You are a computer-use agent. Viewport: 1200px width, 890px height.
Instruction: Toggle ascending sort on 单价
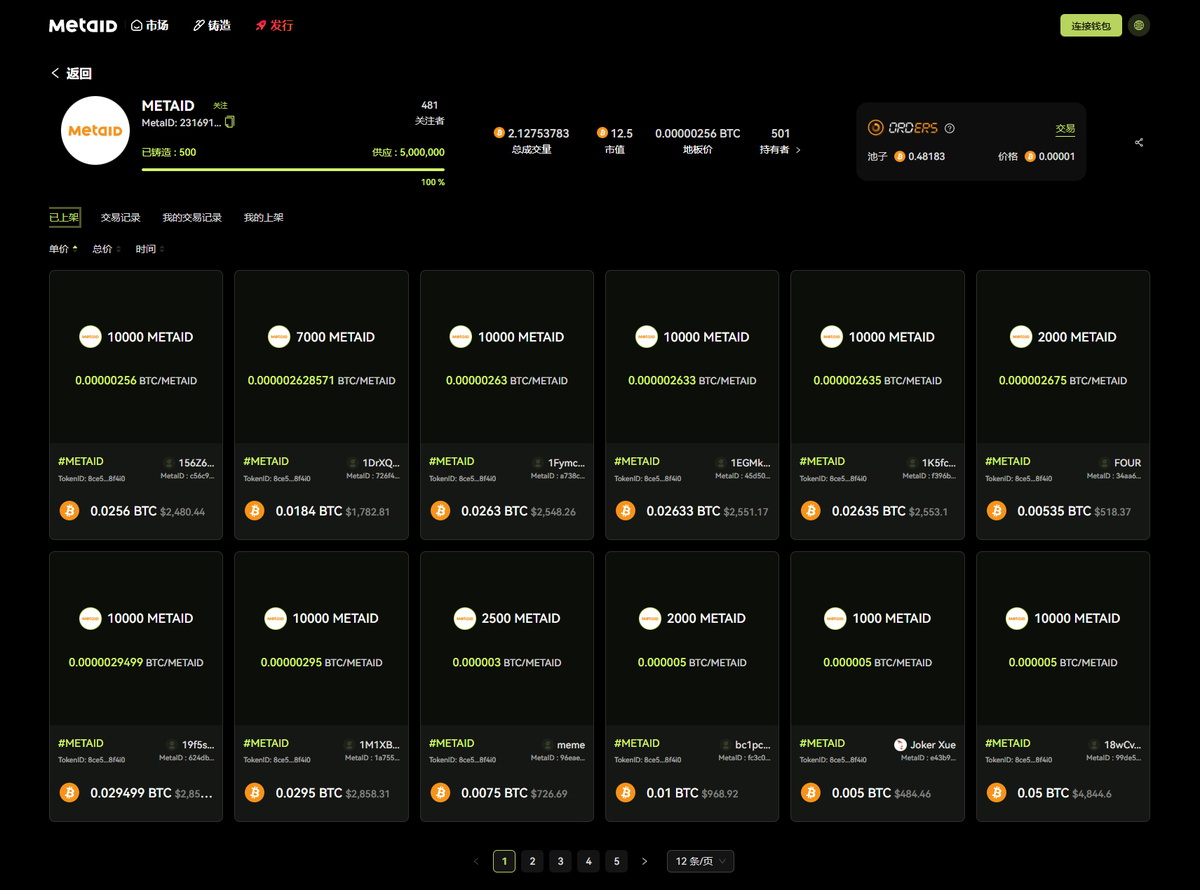coord(61,248)
